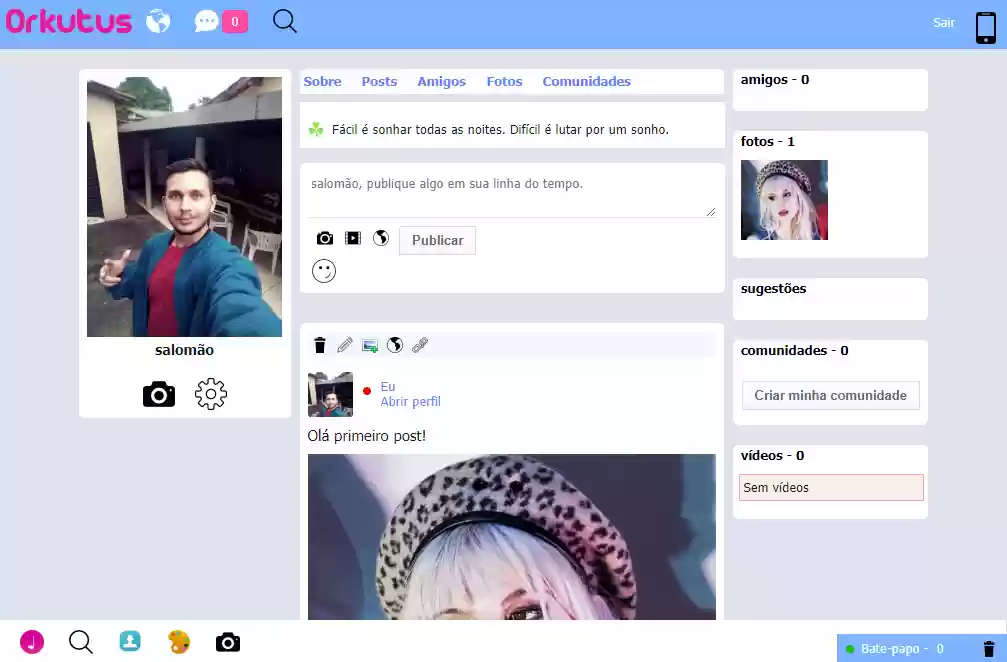Screen dimensions: 1007x662
Task: Open Abrir perfil link on the post
Action: (410, 401)
